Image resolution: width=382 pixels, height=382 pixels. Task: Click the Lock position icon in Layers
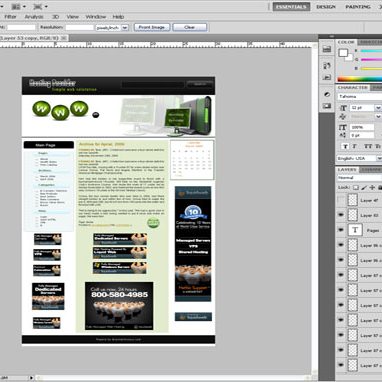[x=372, y=188]
